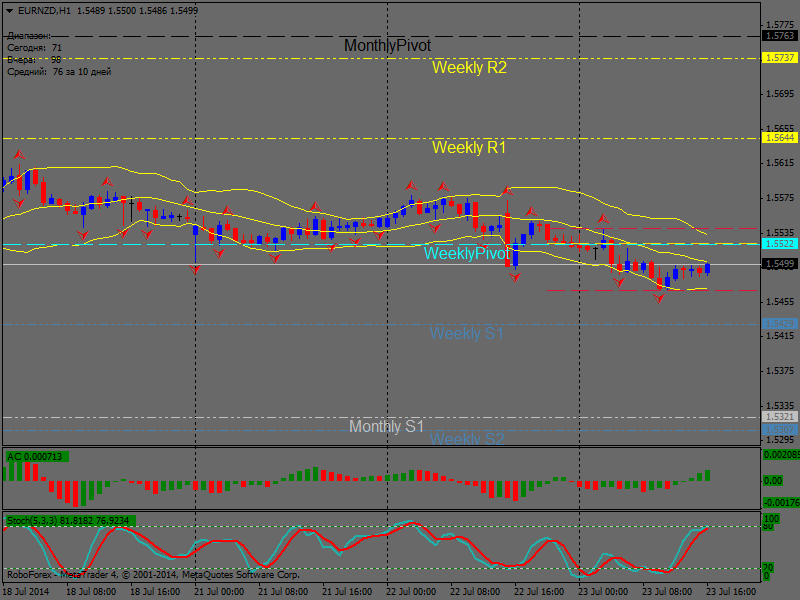
Task: Click the Weekly R1 label text
Action: (469, 147)
